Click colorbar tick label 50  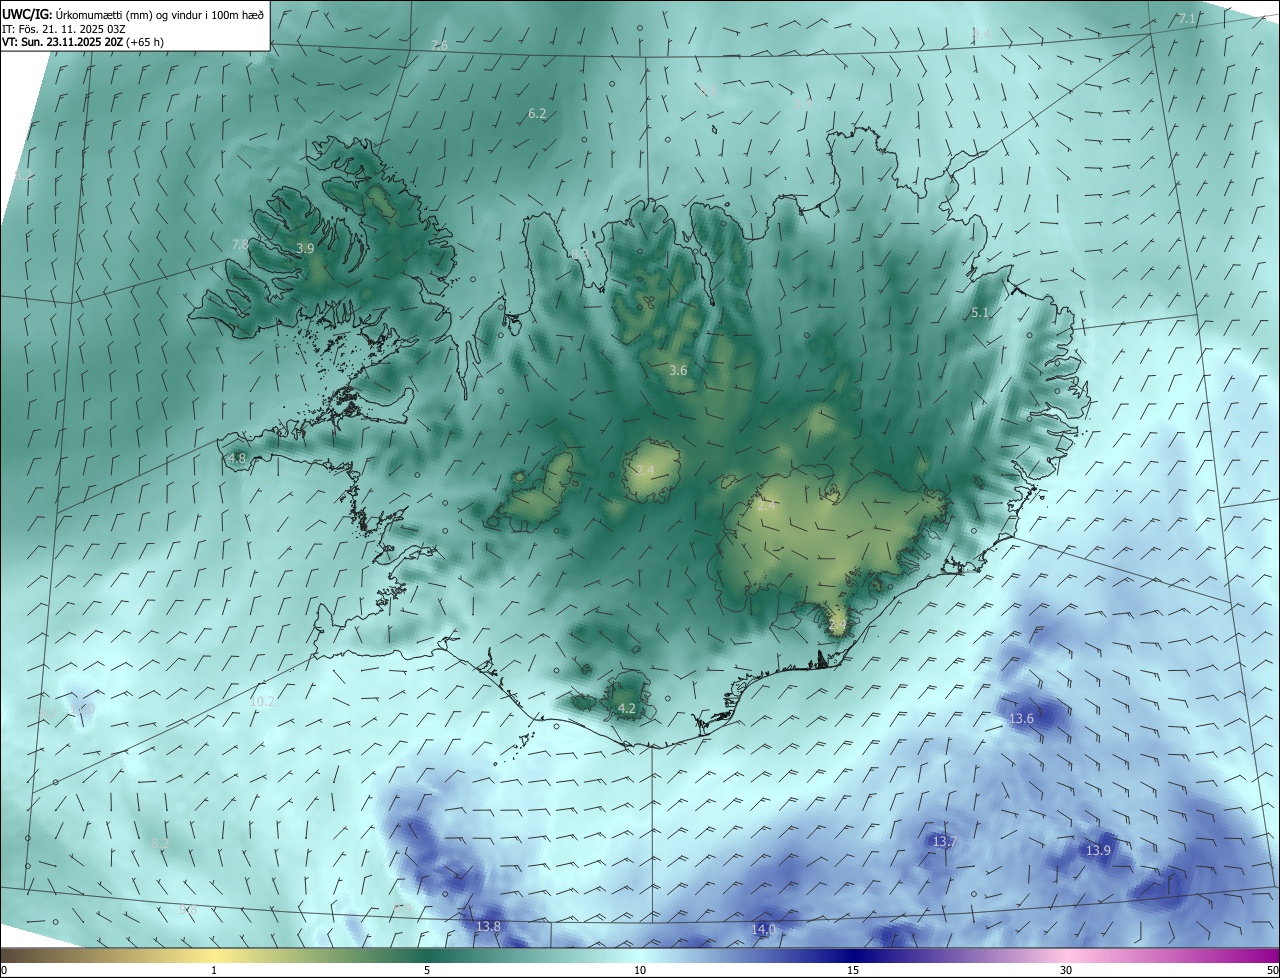pos(1272,971)
